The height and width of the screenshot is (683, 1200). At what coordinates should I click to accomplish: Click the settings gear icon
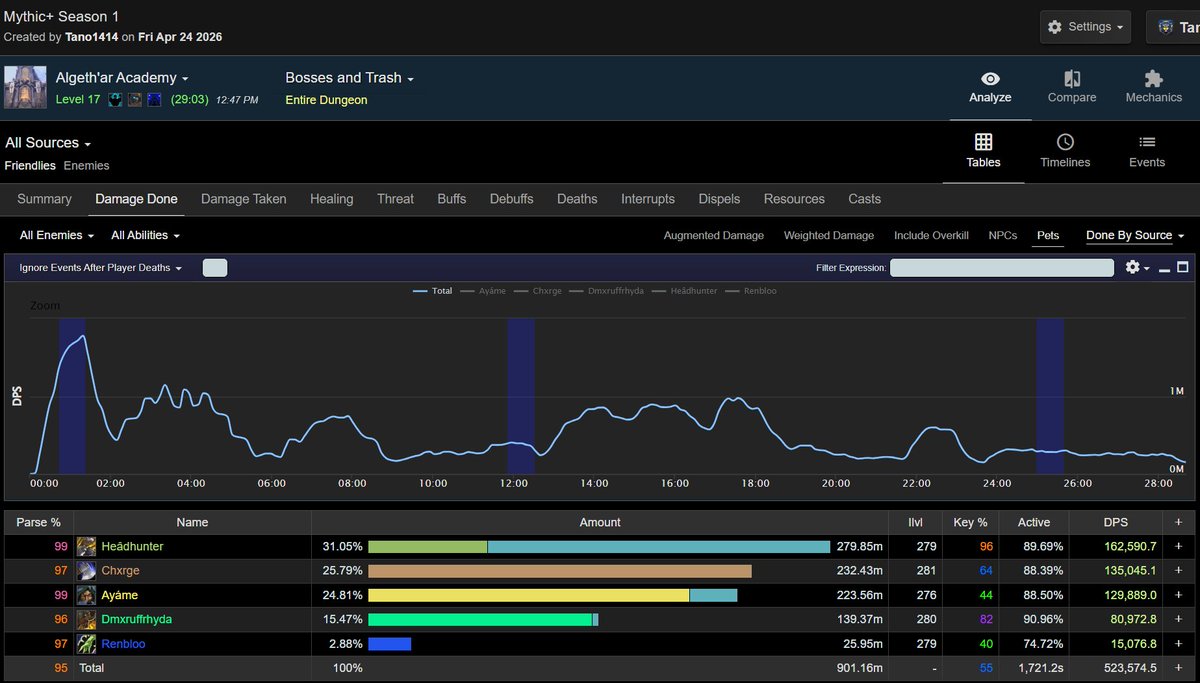pos(1055,27)
